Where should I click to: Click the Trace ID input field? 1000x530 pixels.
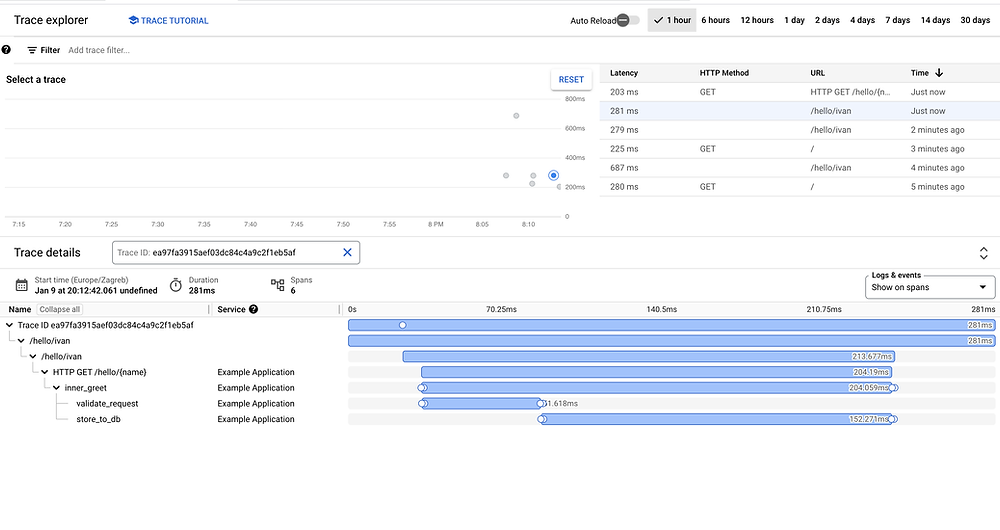coord(236,253)
